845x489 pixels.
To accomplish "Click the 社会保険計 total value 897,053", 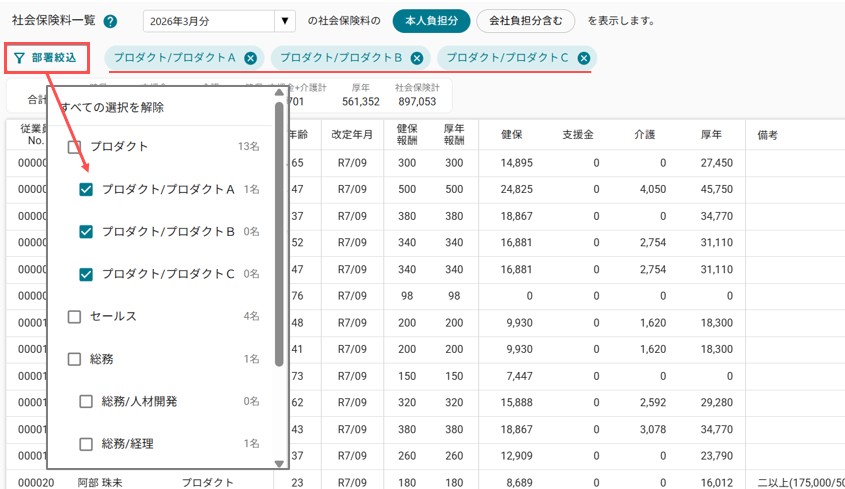I will 417,101.
